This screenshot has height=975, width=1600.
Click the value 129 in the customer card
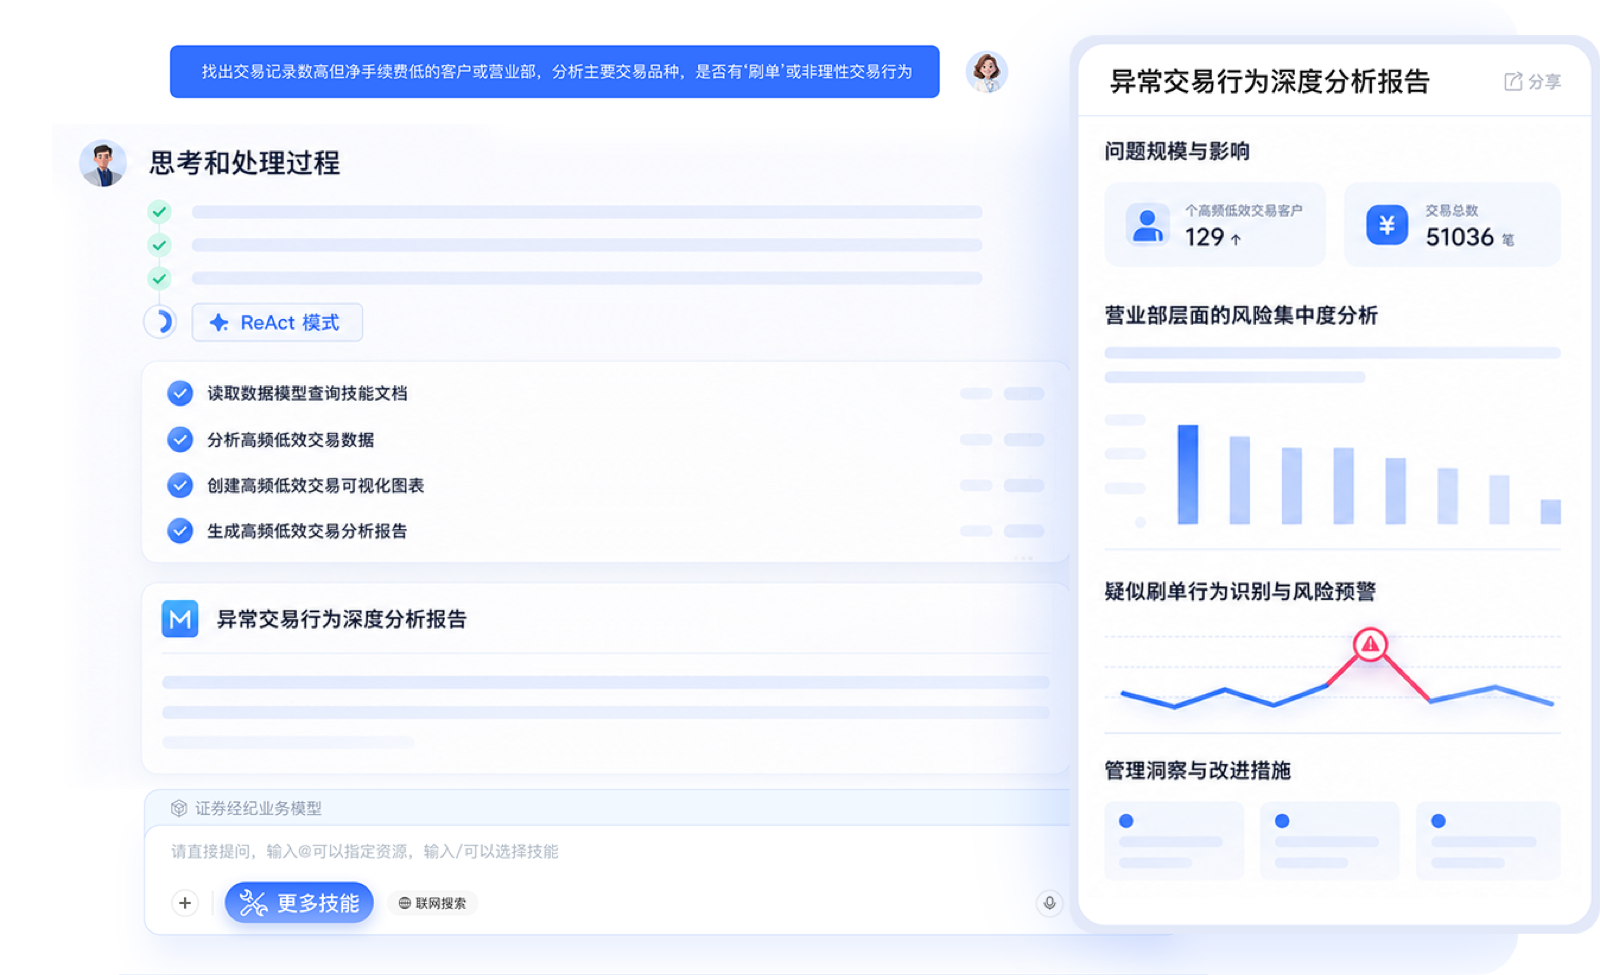tap(1204, 237)
